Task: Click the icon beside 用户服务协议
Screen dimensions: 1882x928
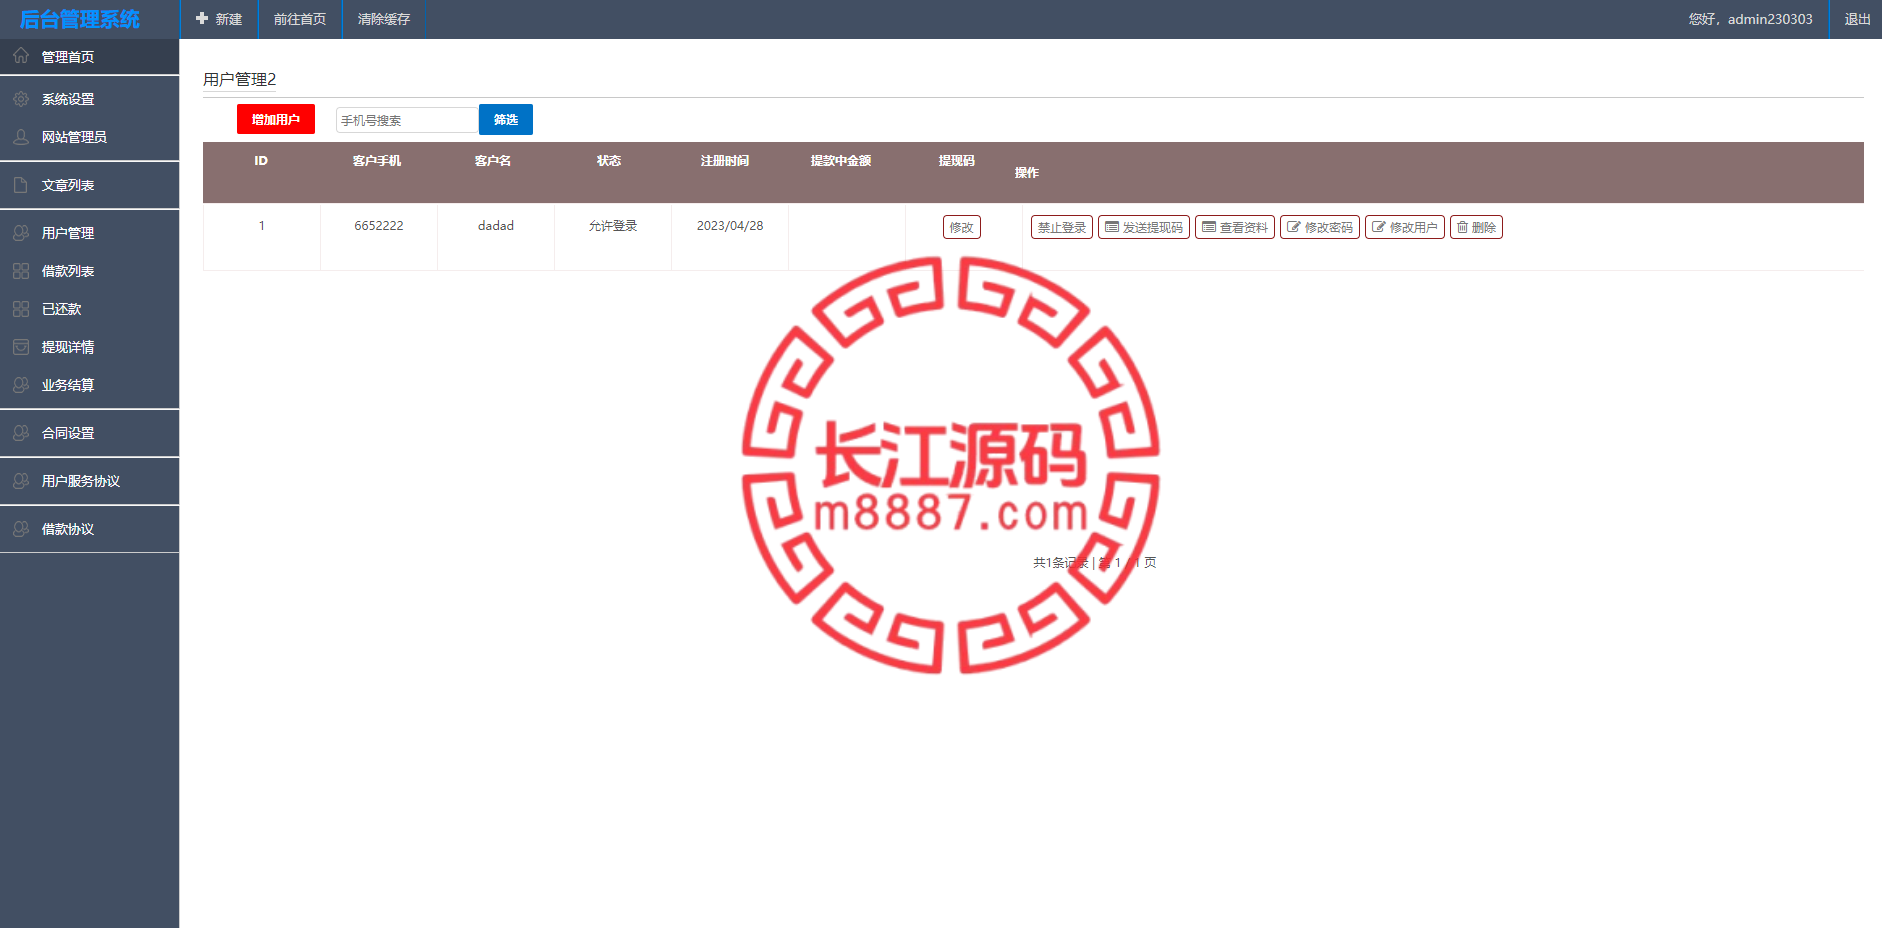Action: pyautogui.click(x=21, y=481)
